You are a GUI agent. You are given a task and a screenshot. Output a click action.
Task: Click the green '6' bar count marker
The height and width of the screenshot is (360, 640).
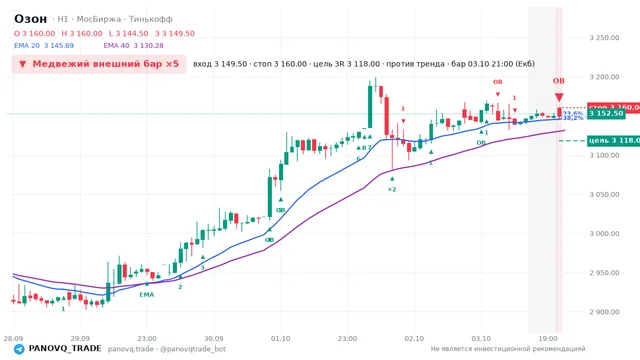358,159
